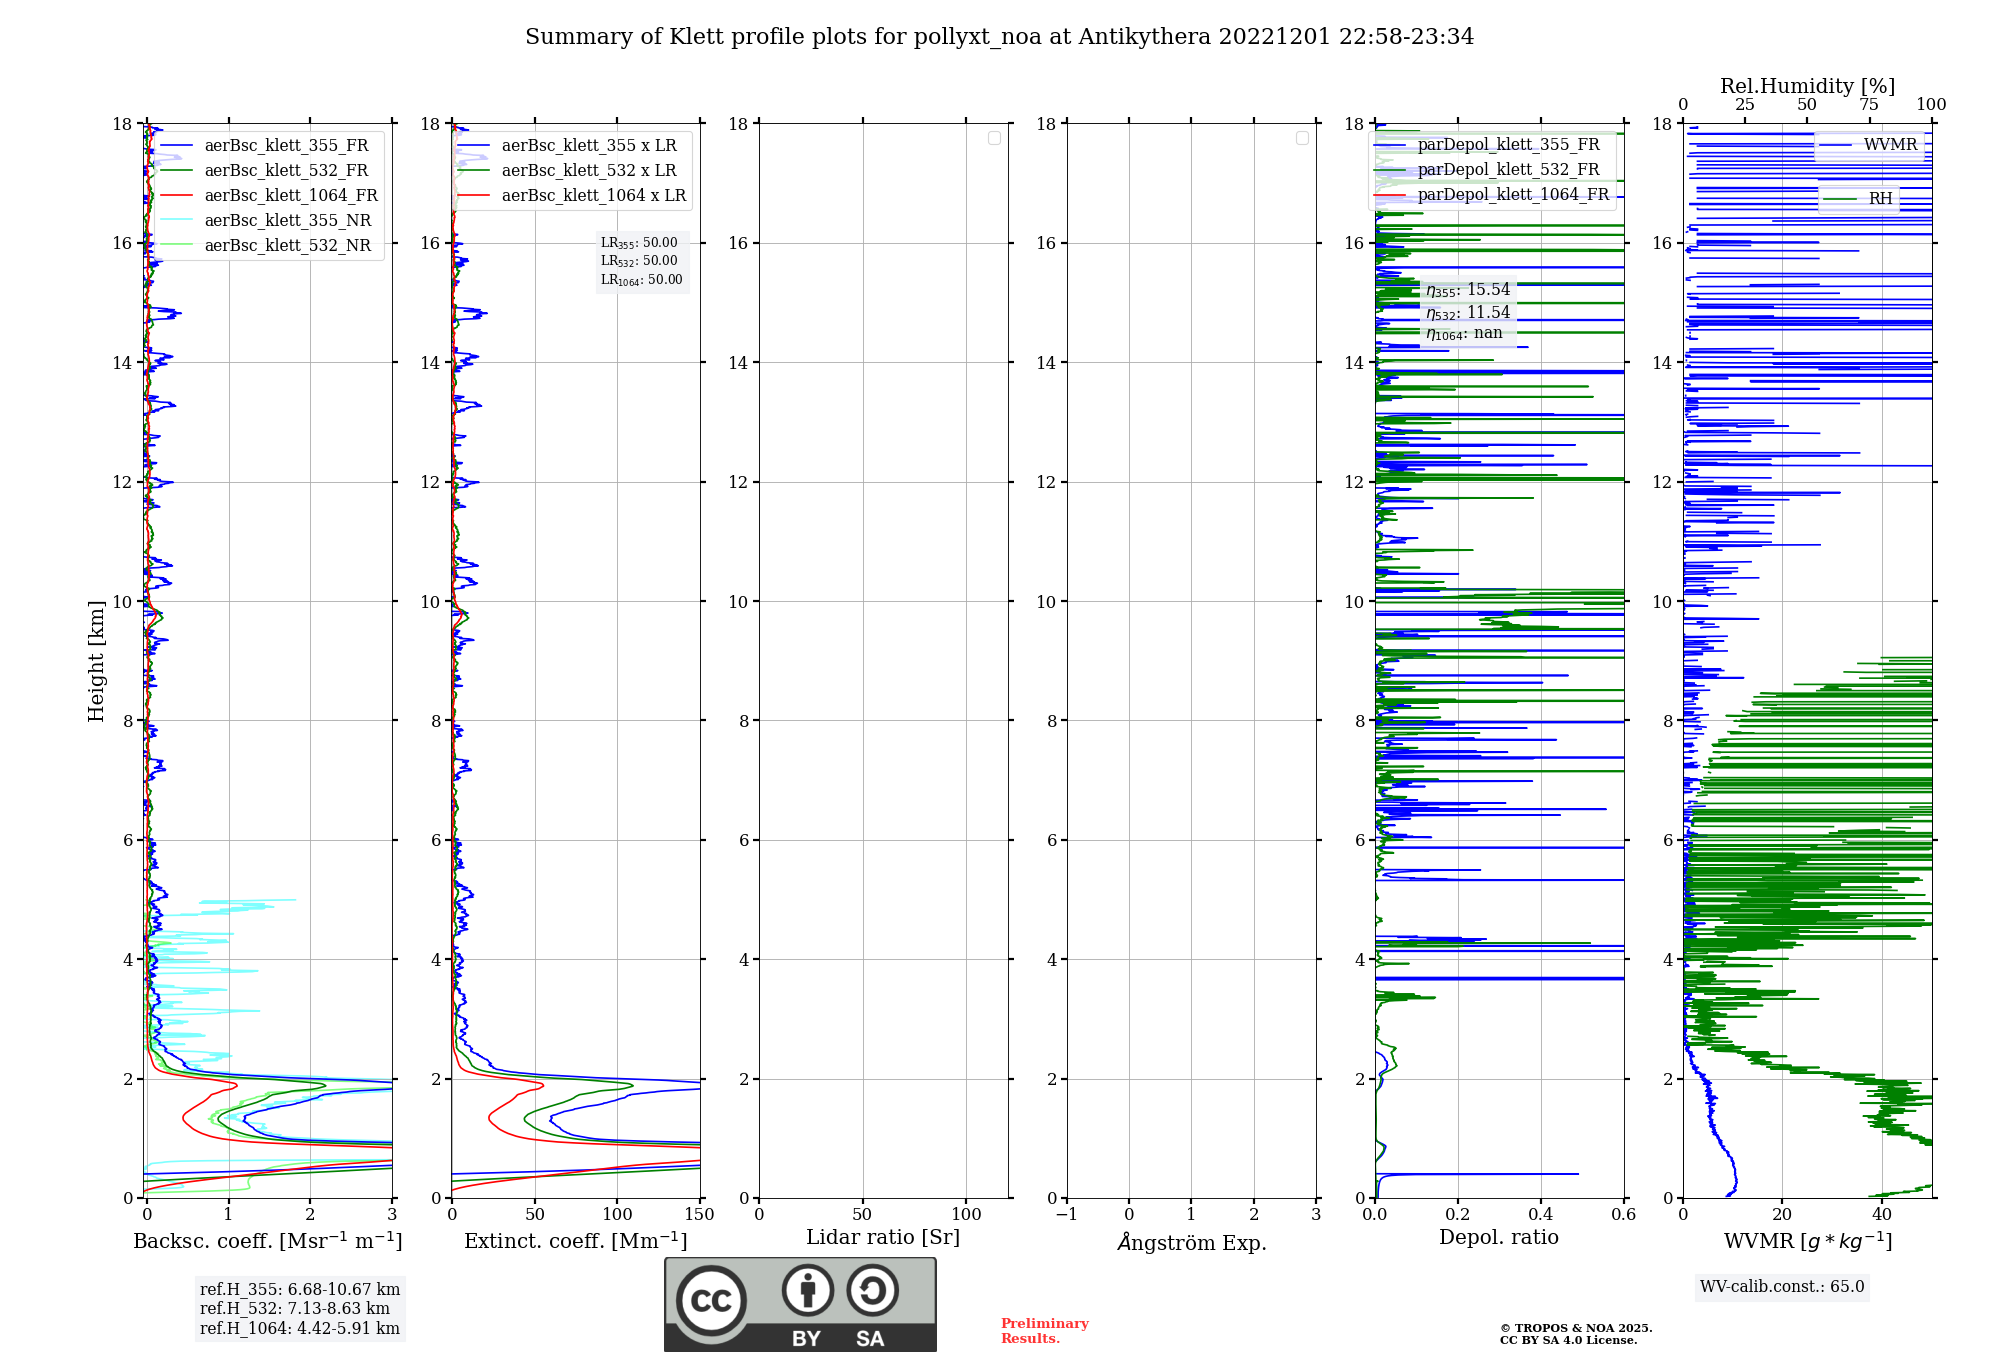Select the WVMR legend entry

1869,145
